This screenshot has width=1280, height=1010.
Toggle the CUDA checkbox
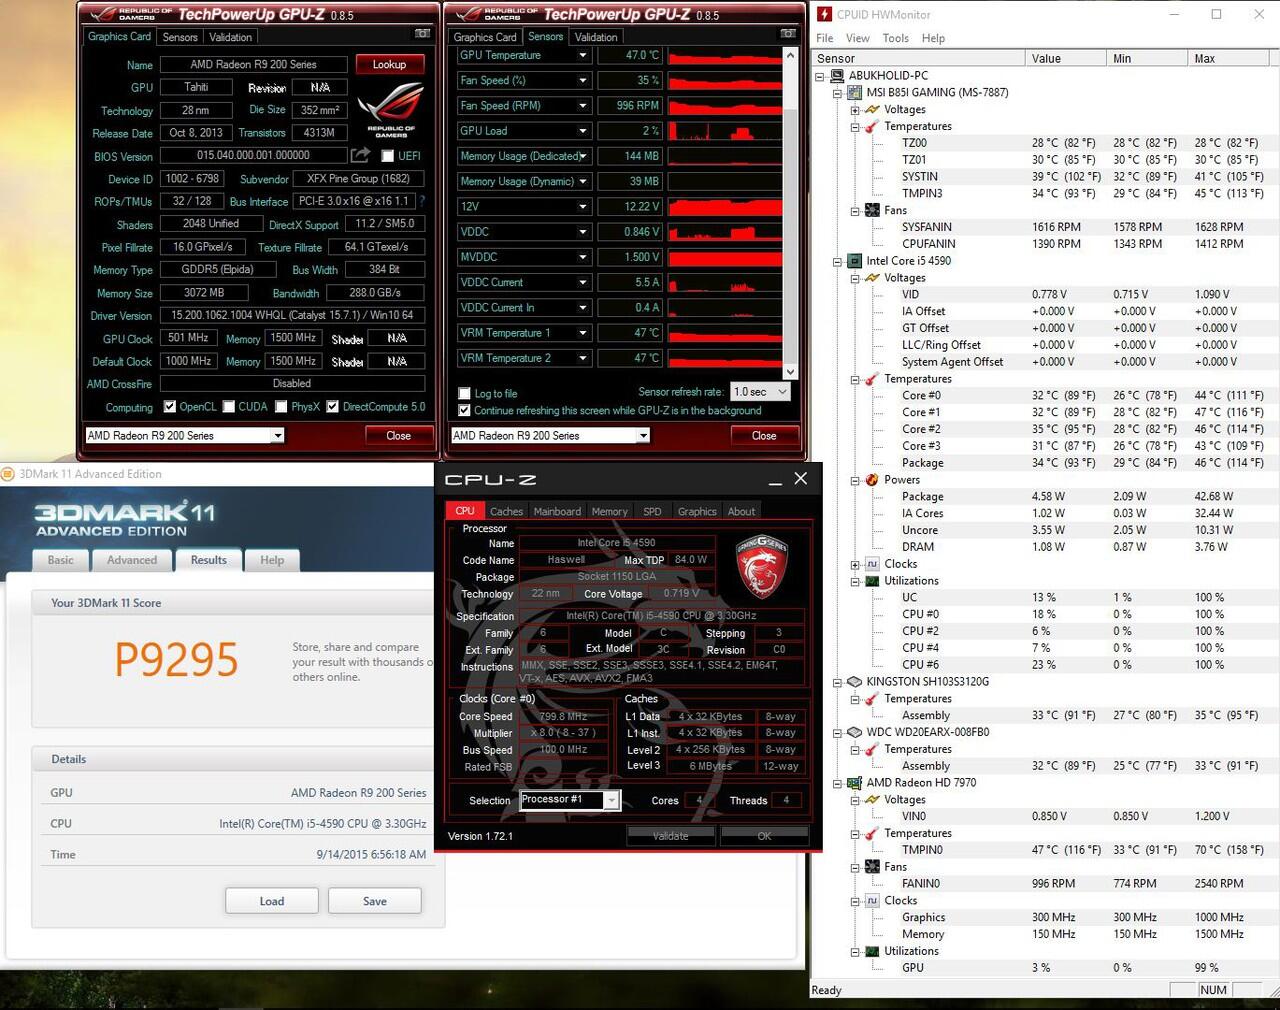point(229,407)
